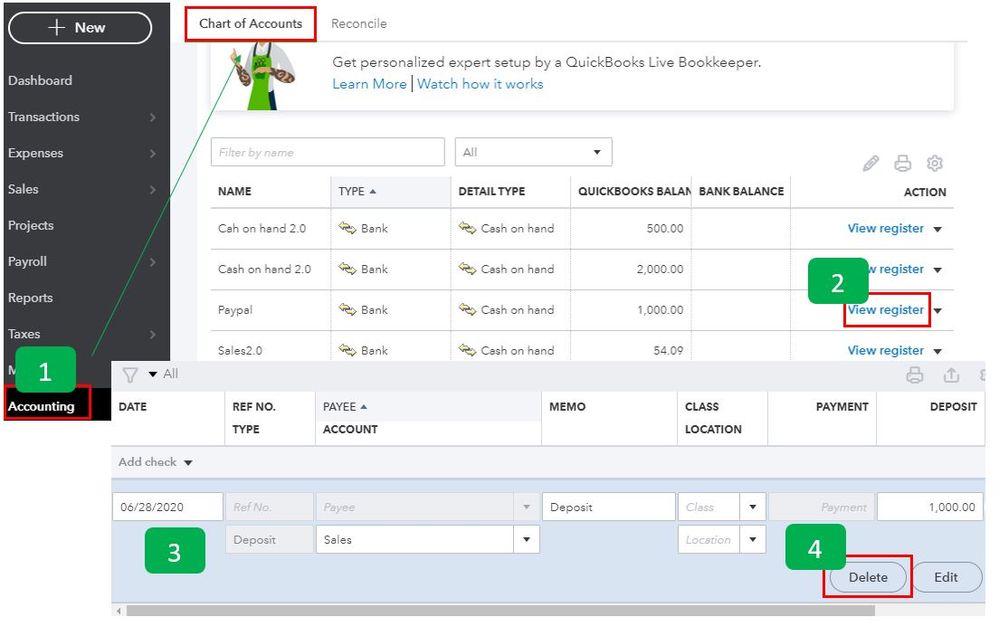Open Reports in the sidebar
This screenshot has width=999, height=625.
[30, 298]
